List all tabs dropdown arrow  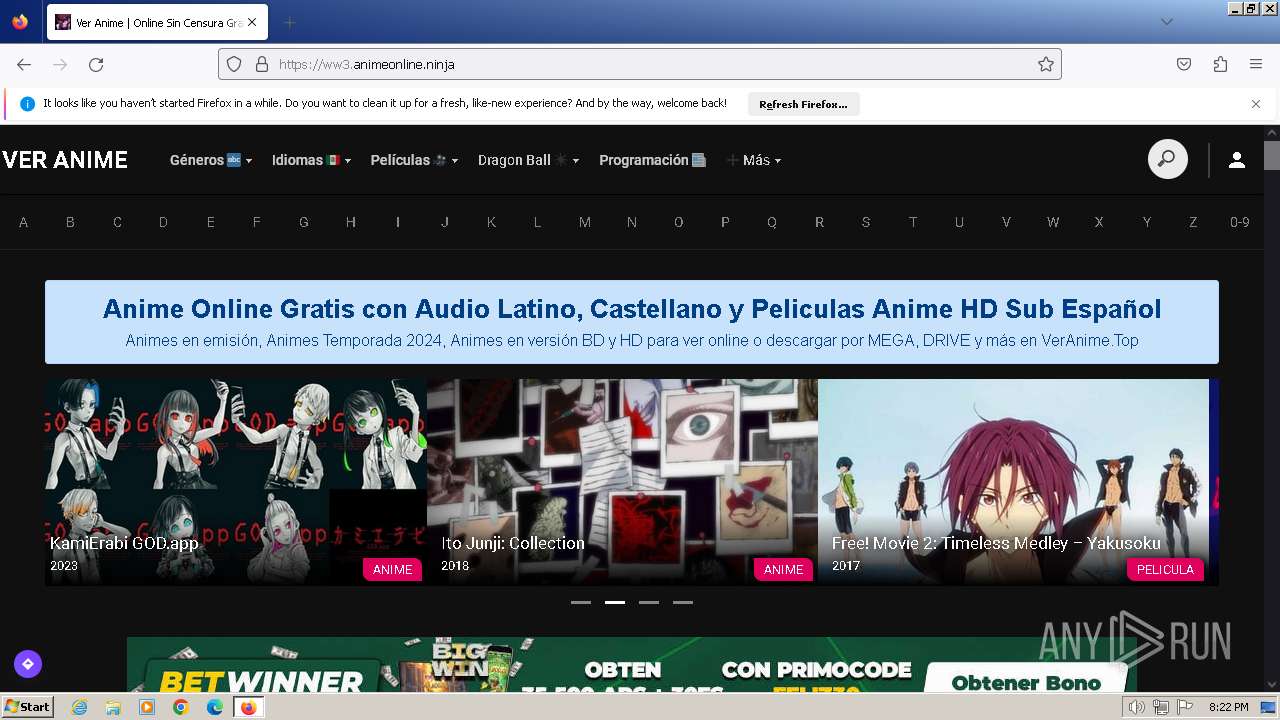[x=1166, y=22]
